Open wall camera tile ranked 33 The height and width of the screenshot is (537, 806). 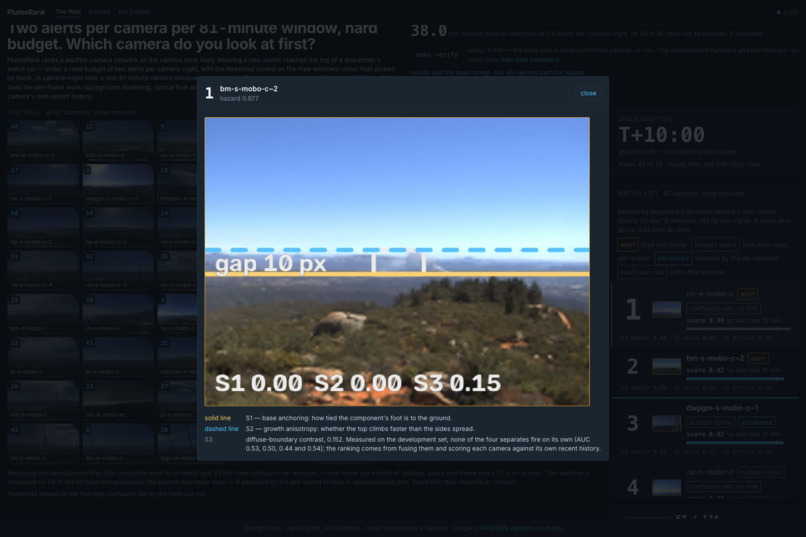[118, 400]
